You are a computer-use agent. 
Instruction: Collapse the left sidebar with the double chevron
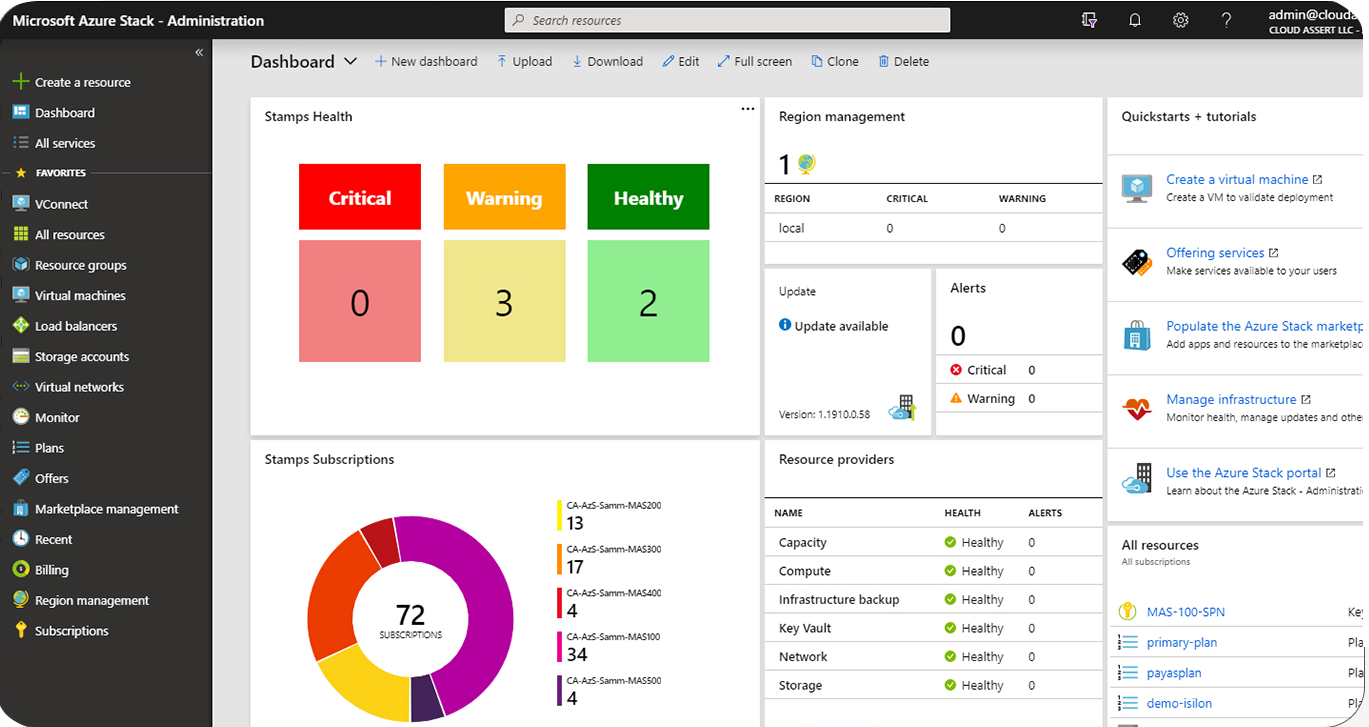pos(199,52)
